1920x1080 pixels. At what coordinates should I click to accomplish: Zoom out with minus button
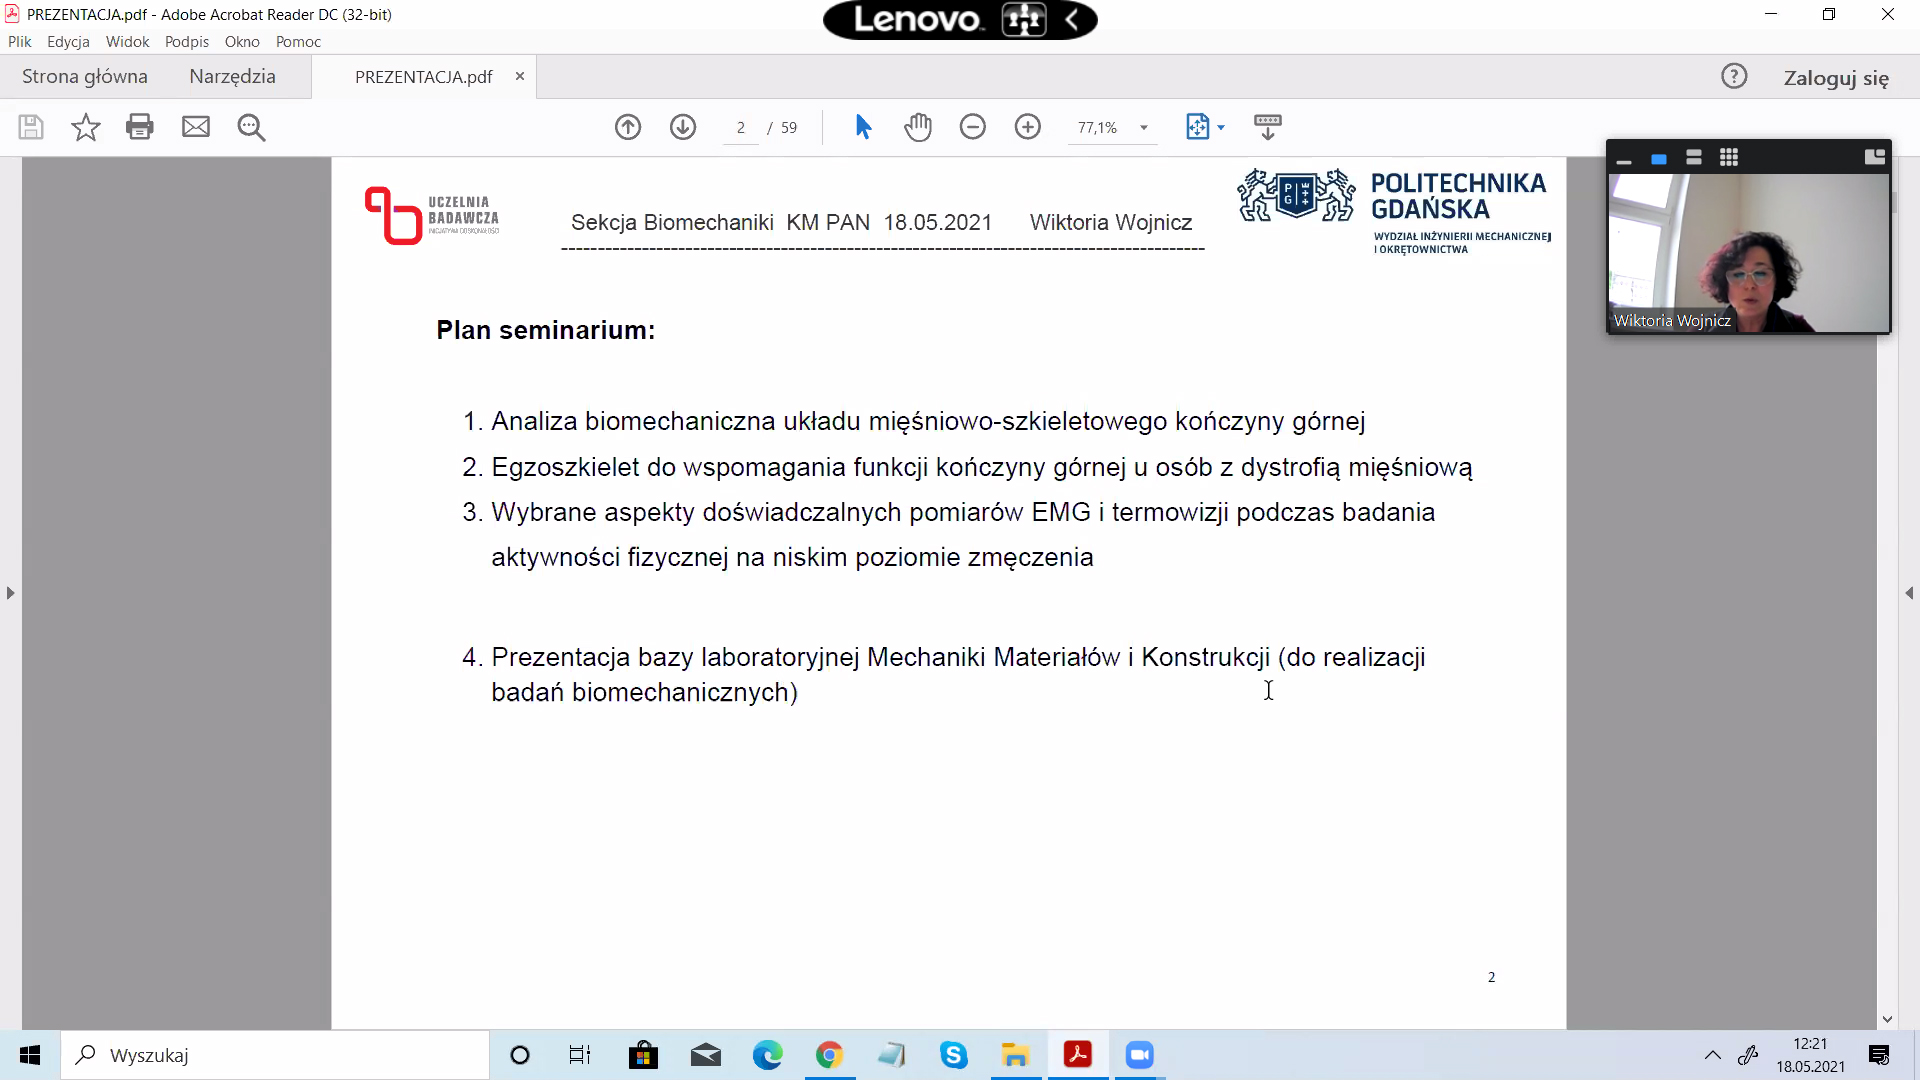(x=973, y=127)
